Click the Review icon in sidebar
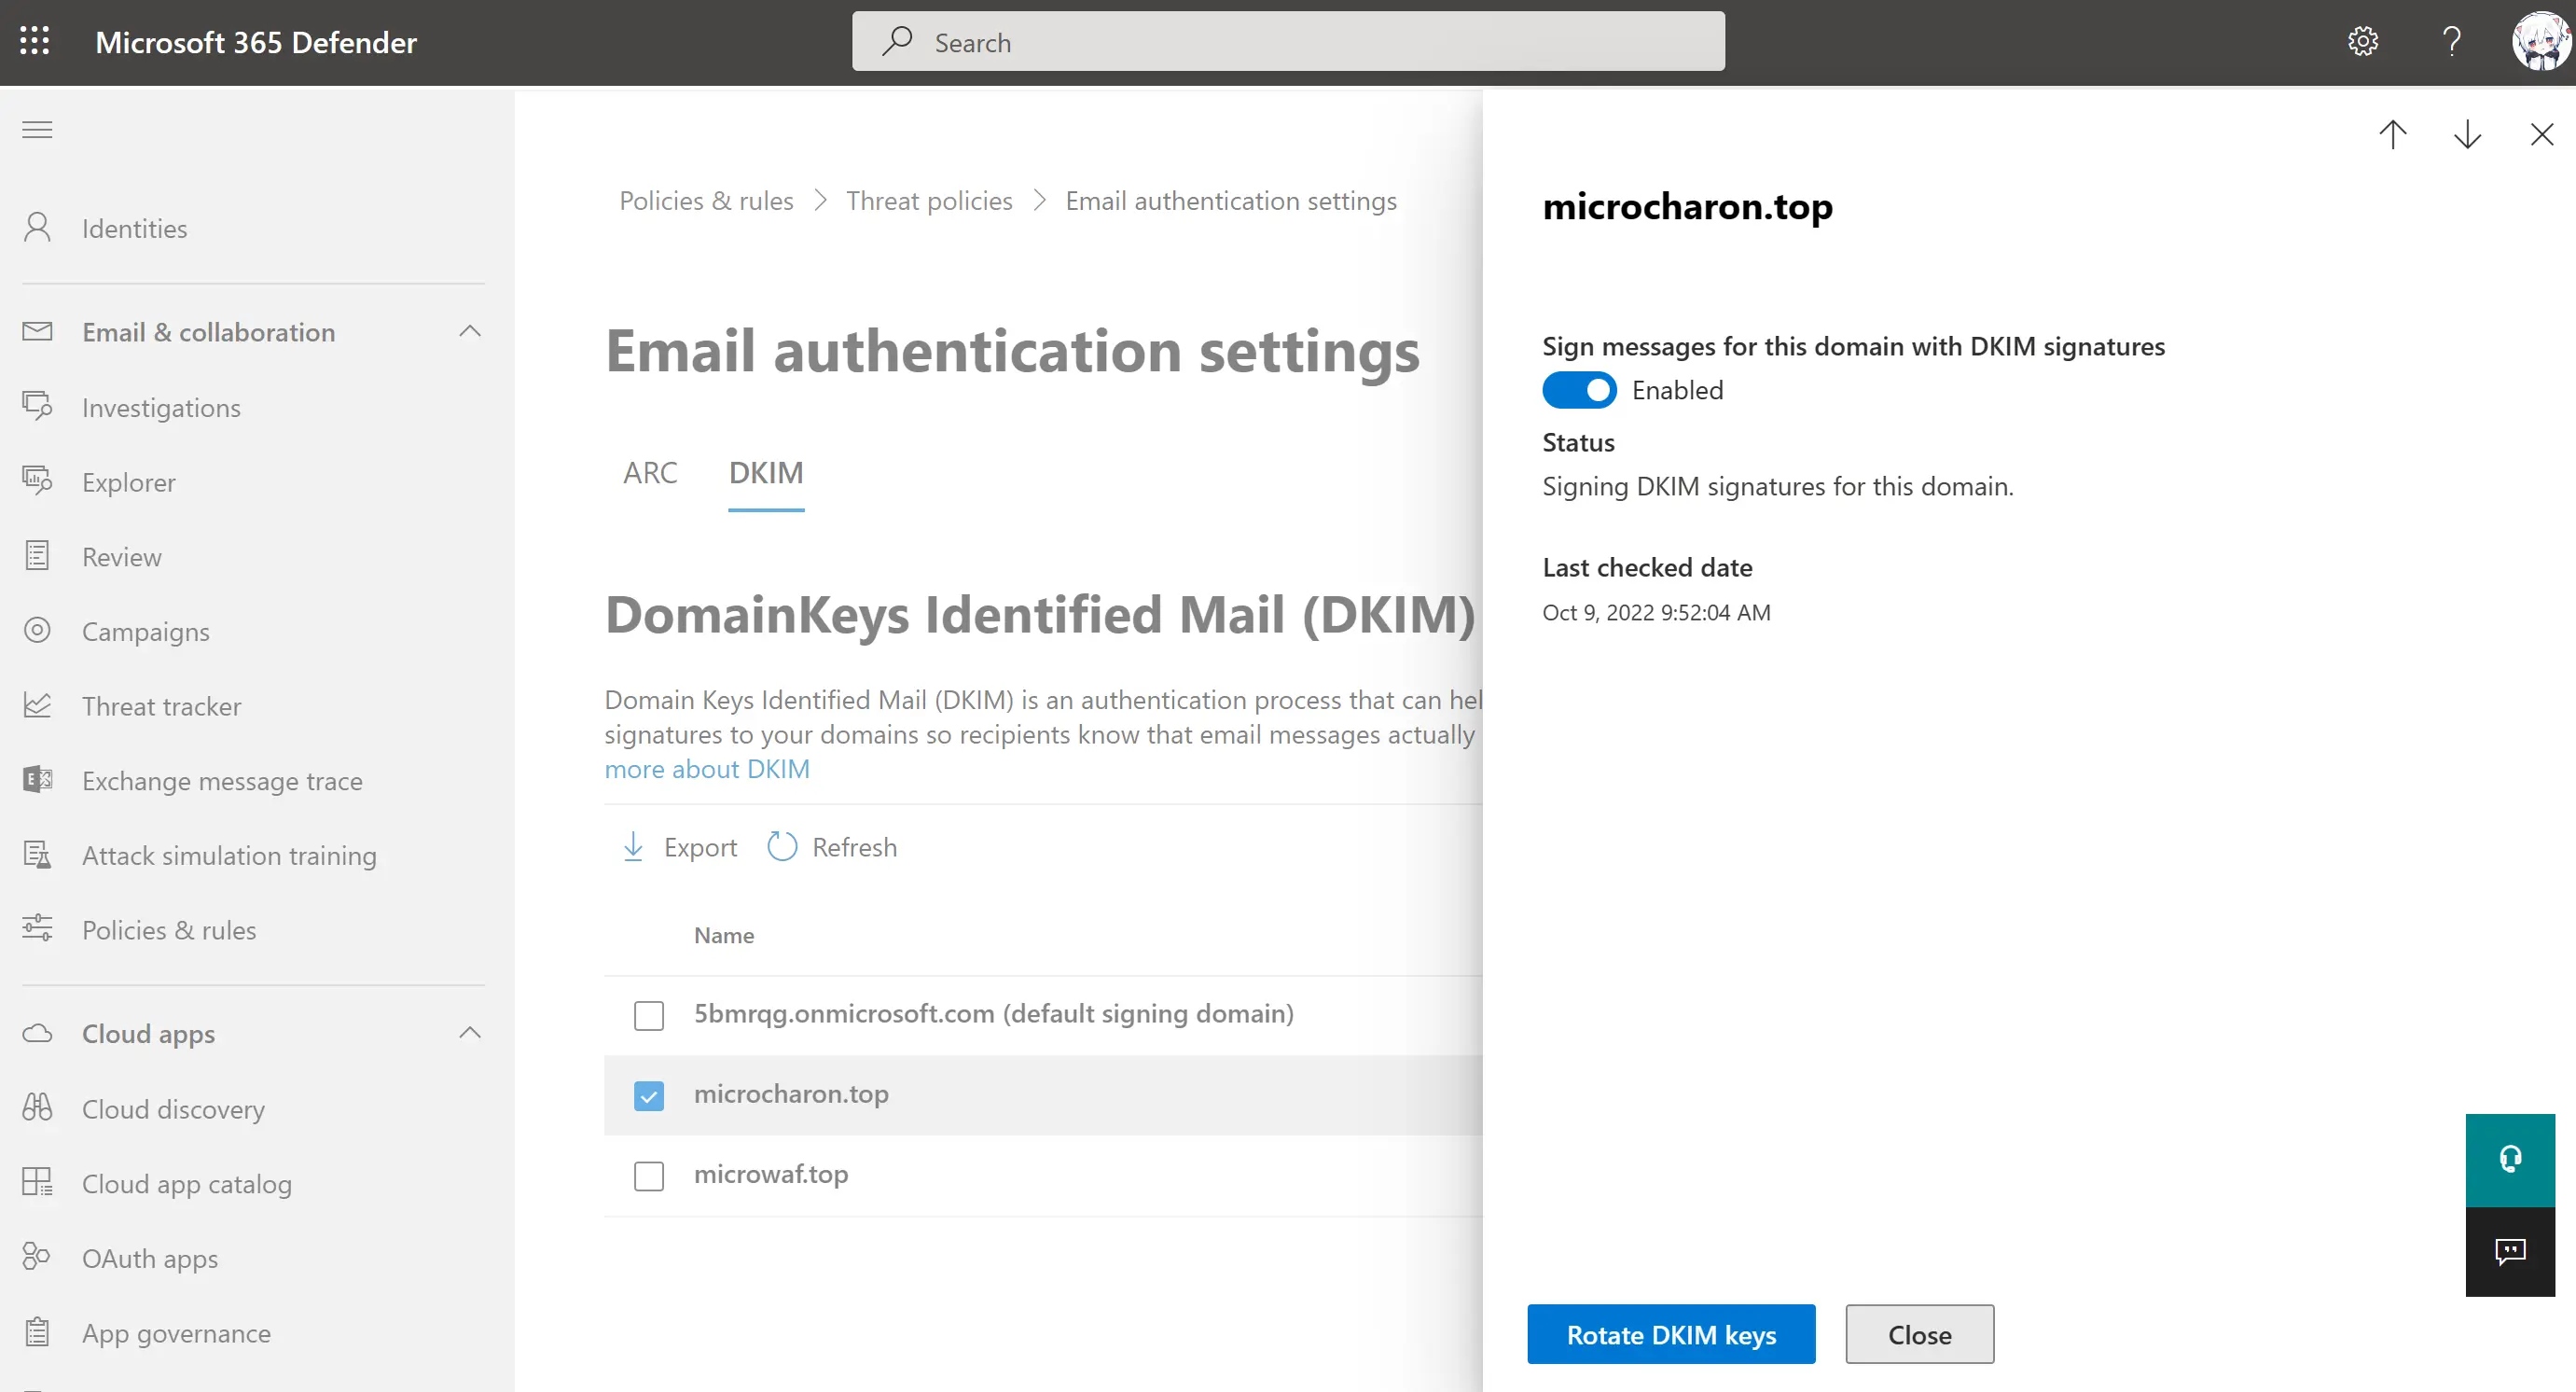This screenshot has height=1392, width=2576. click(x=37, y=556)
